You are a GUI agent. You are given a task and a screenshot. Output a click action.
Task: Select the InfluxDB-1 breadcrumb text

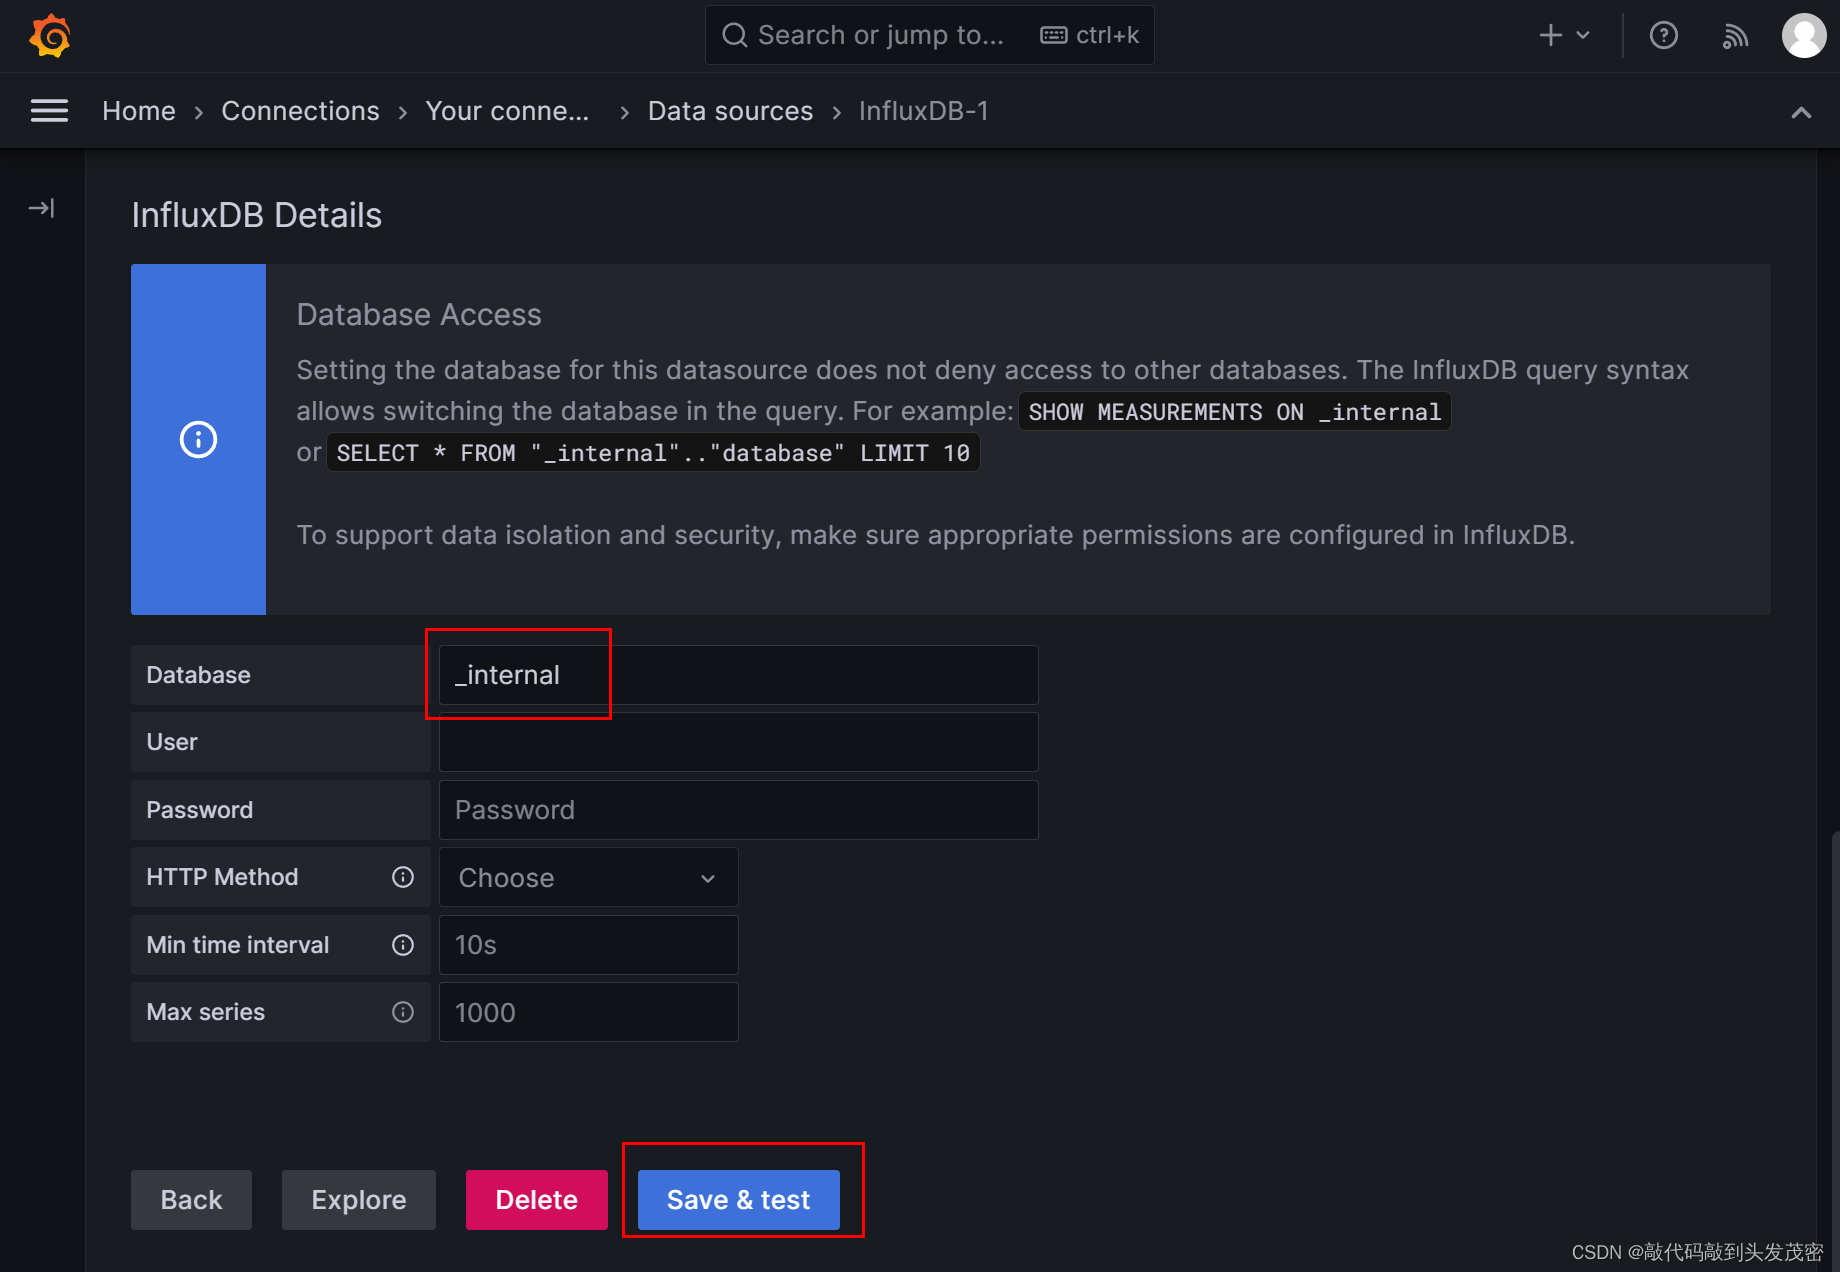(x=924, y=111)
